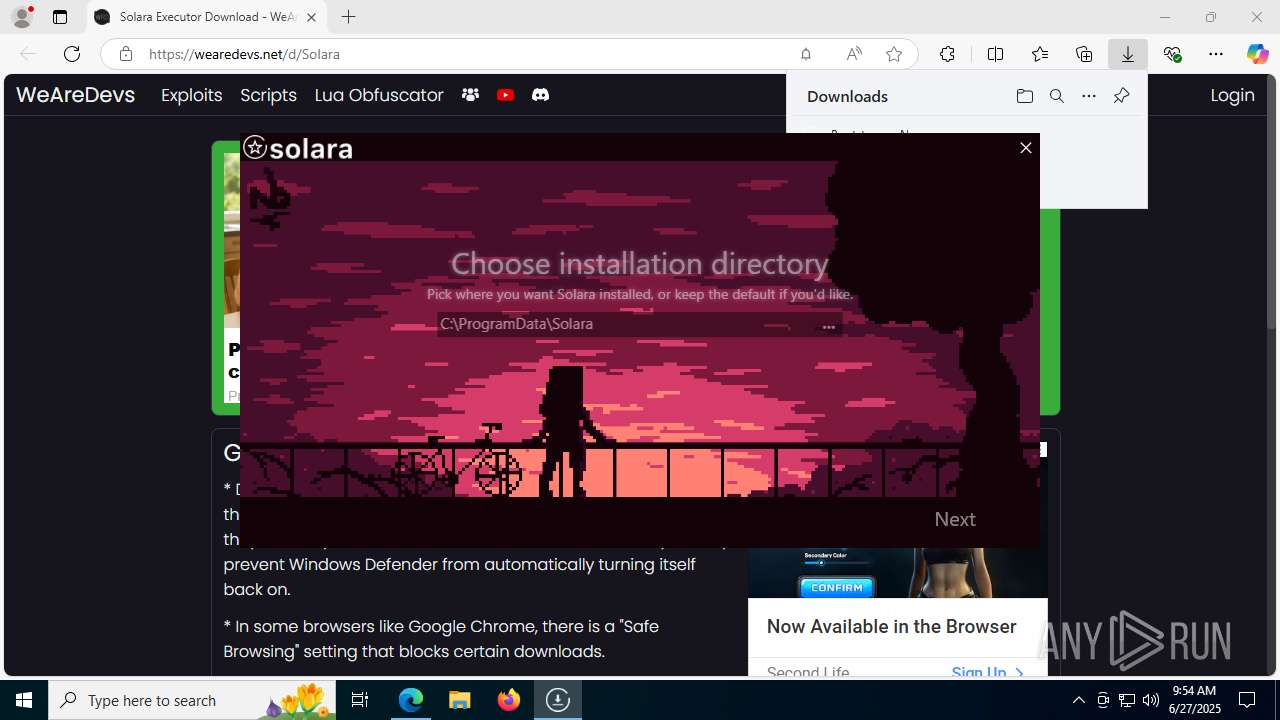Open the Windows Start menu

point(24,700)
